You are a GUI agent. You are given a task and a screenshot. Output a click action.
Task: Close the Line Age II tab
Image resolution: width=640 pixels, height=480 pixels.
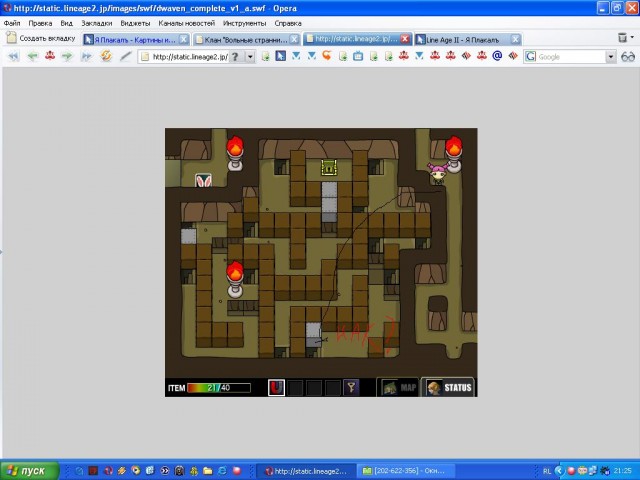click(x=516, y=39)
